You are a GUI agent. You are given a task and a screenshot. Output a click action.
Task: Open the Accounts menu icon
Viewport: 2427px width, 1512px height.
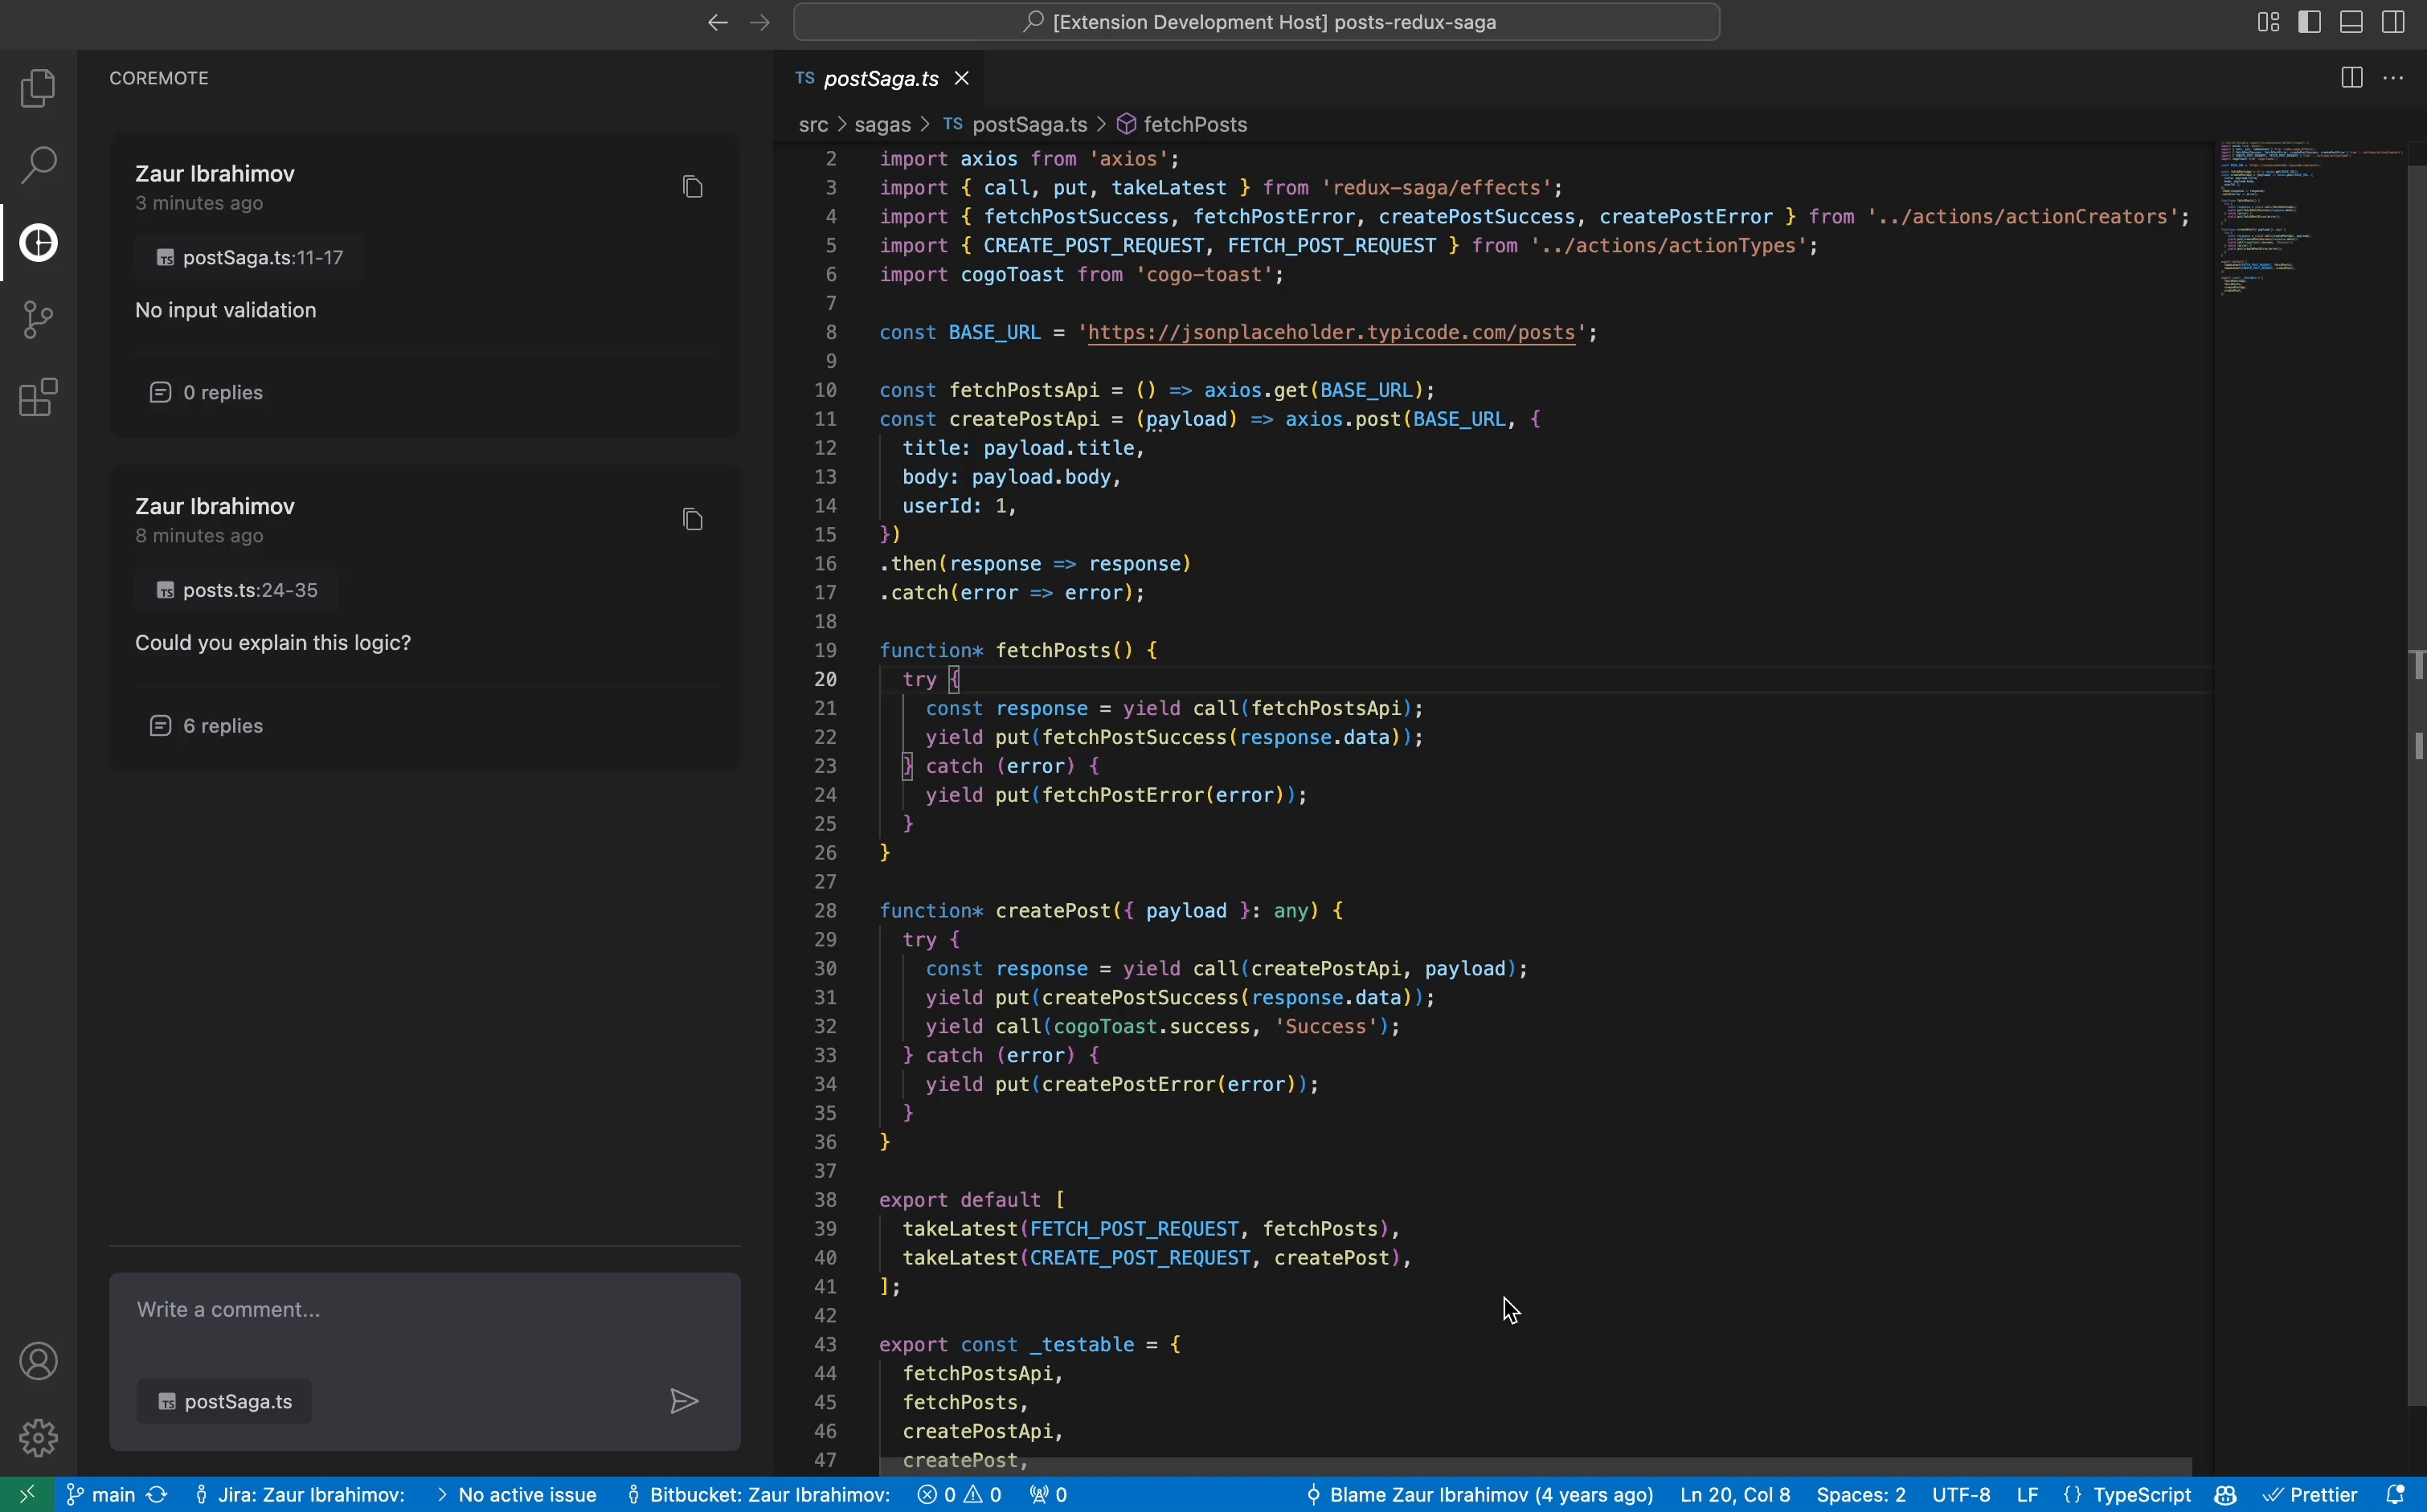38,1361
